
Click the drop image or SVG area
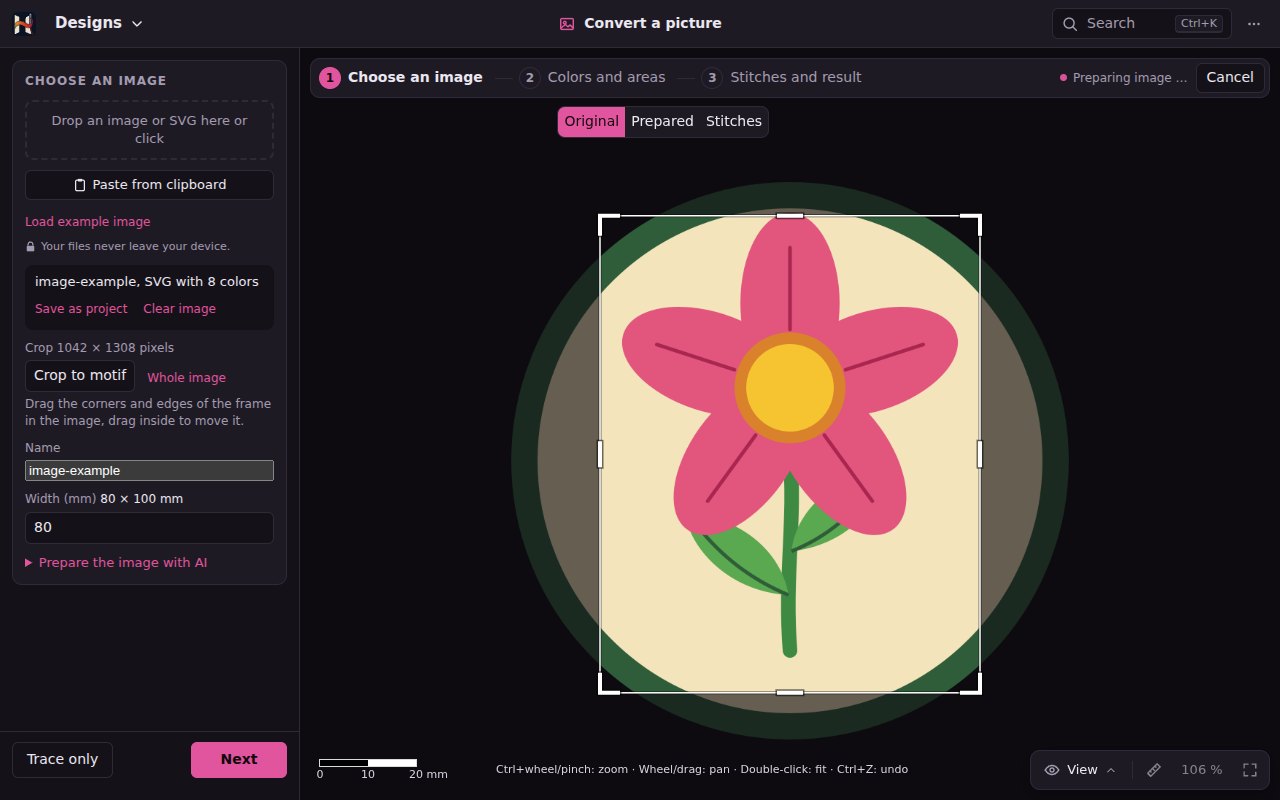[149, 130]
